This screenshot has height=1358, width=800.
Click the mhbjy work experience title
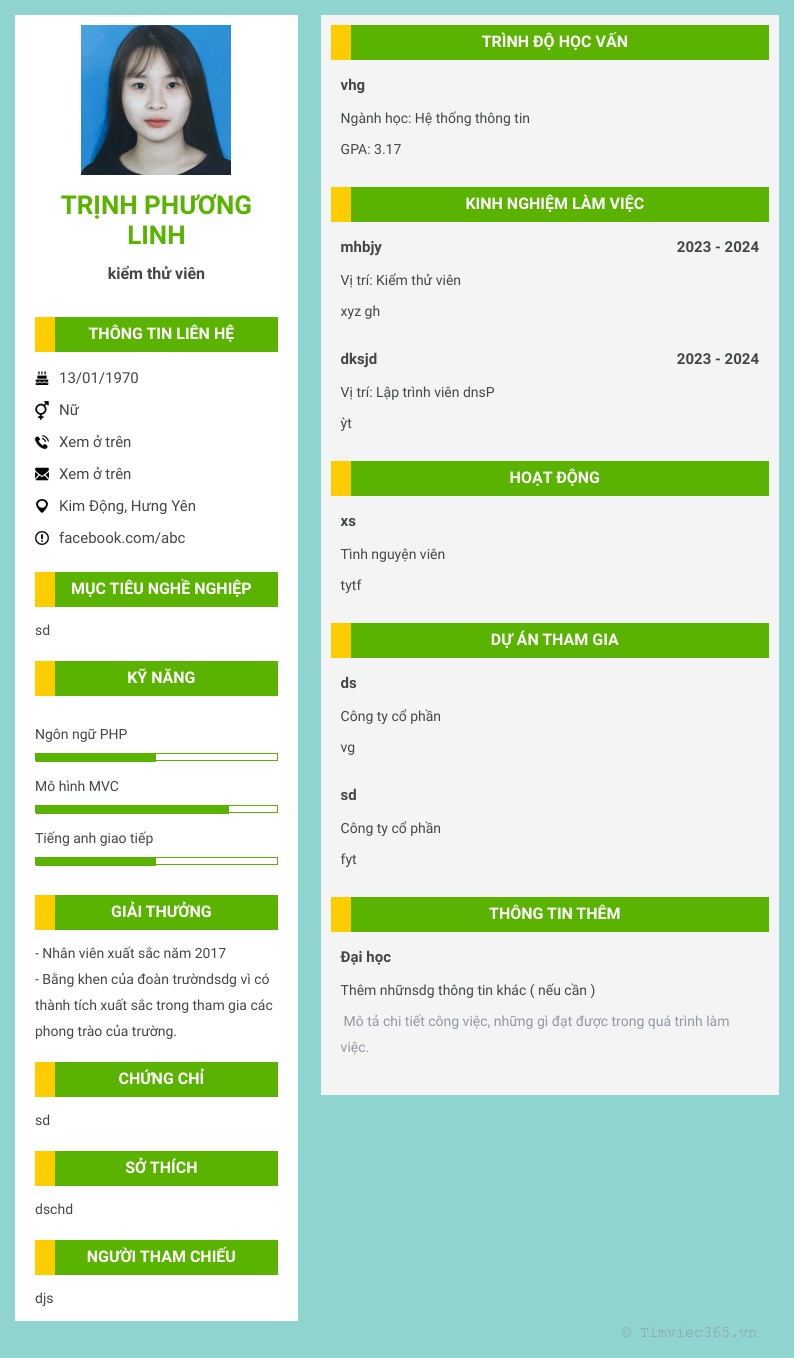(x=361, y=247)
